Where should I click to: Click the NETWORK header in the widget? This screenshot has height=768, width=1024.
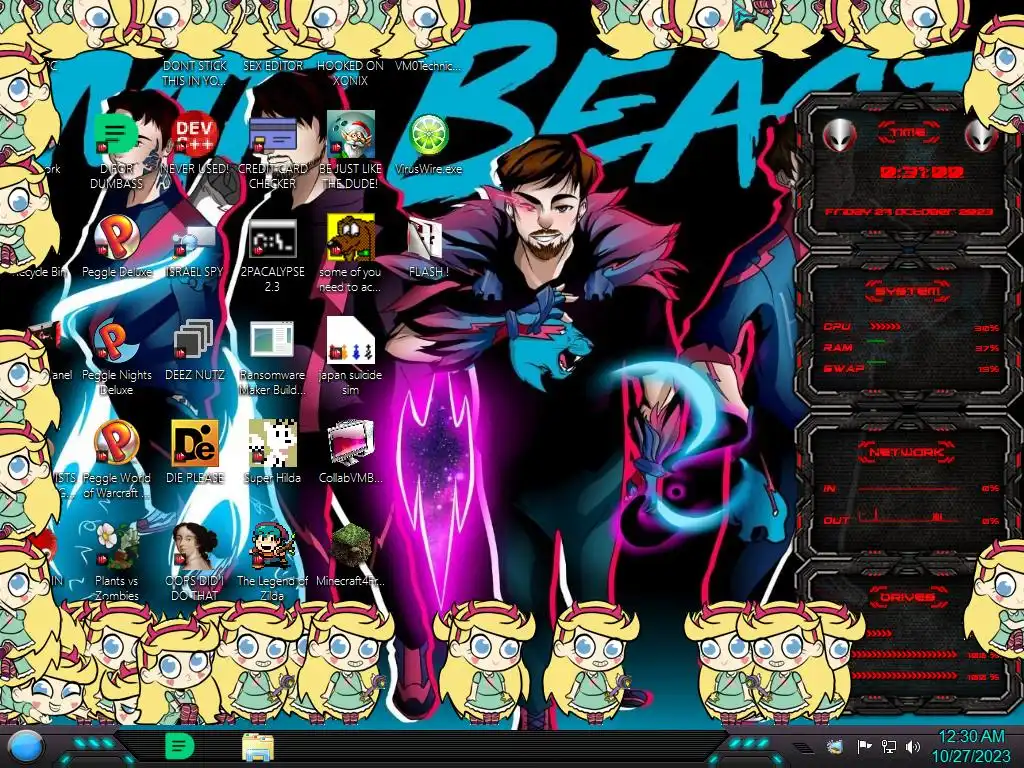pyautogui.click(x=906, y=452)
